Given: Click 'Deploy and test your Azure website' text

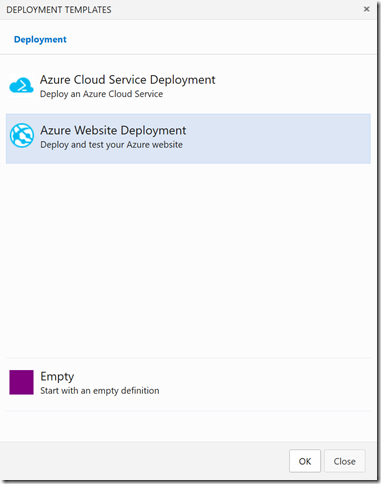Looking at the screenshot, I should pos(111,145).
